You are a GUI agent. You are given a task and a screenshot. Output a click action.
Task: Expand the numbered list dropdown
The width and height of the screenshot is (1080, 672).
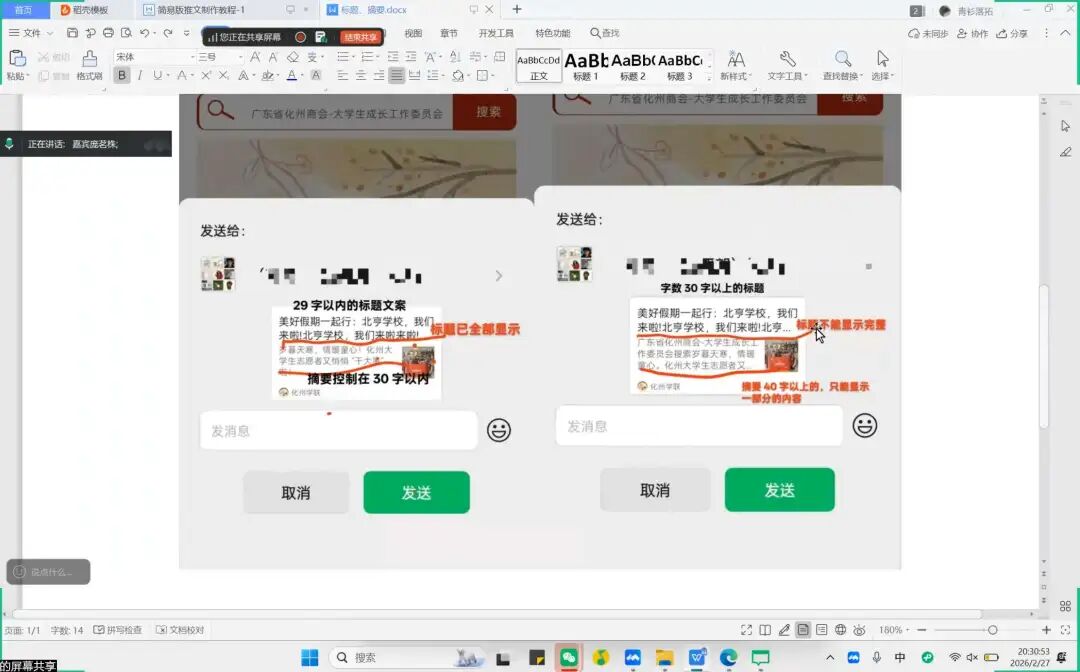(377, 56)
